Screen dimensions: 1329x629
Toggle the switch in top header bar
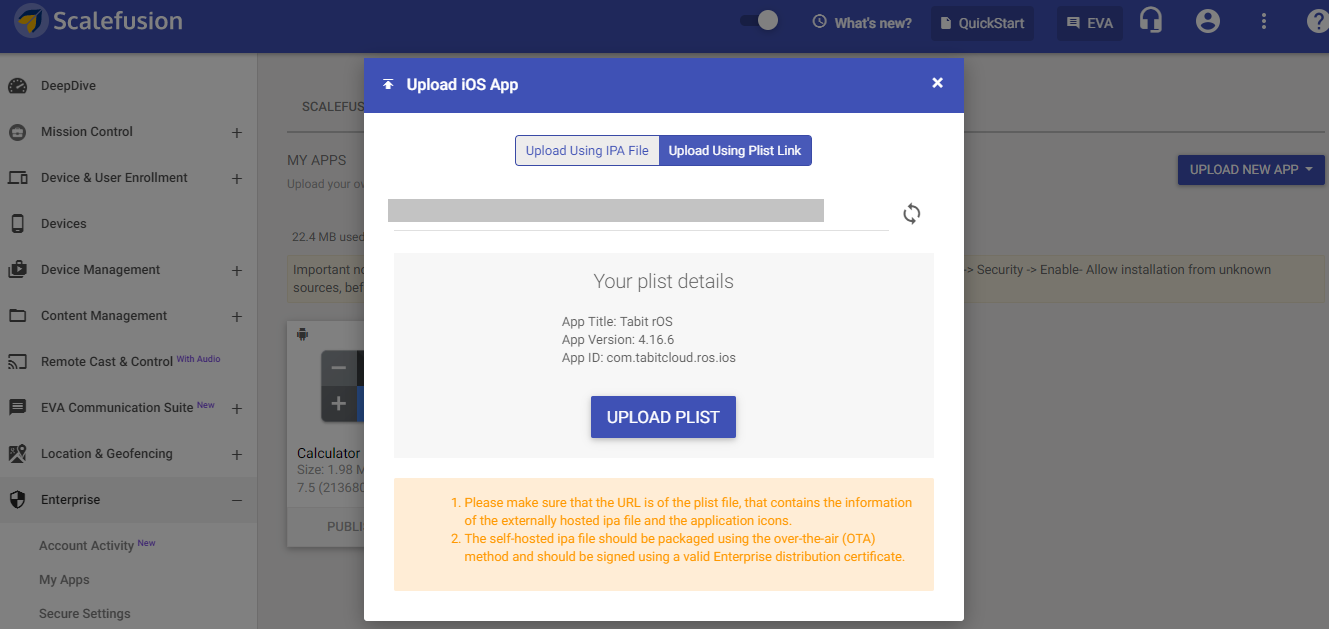(759, 21)
